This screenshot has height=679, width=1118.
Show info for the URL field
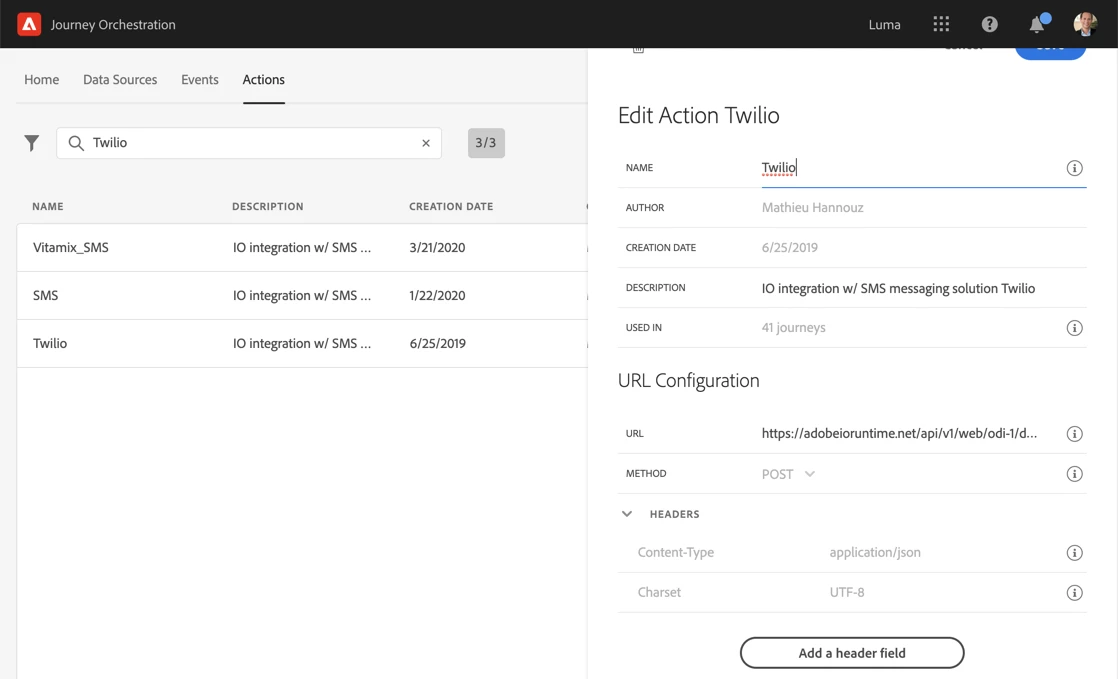(1075, 434)
